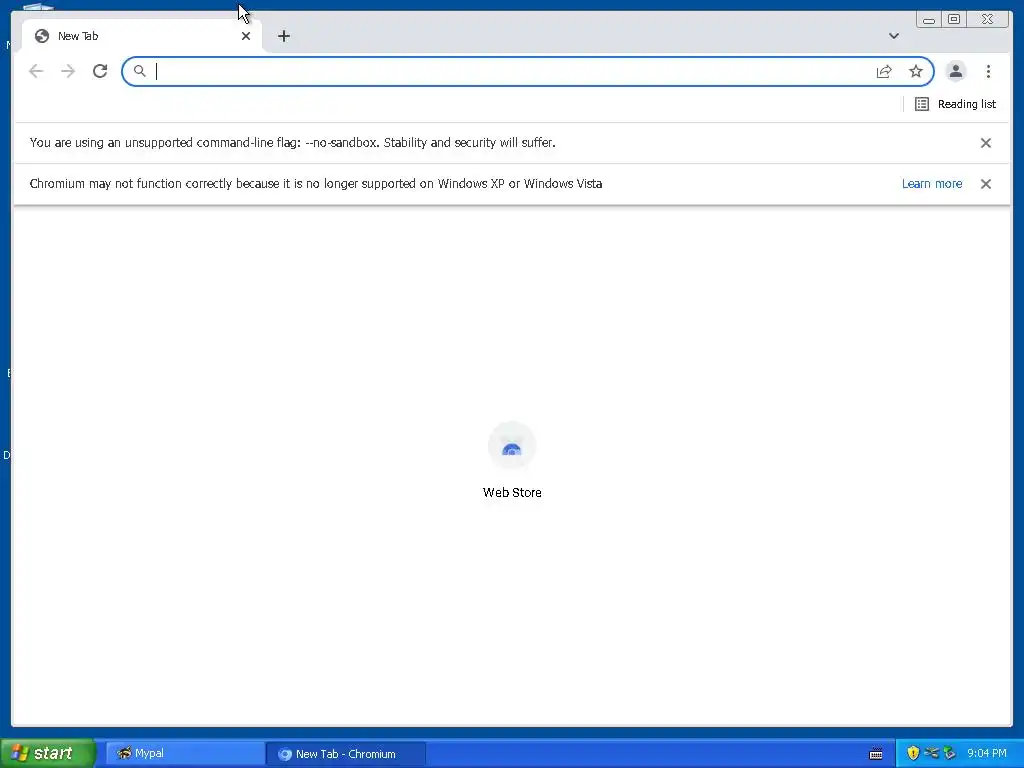The image size is (1024, 768).
Task: Open the share this page icon
Action: pyautogui.click(x=884, y=71)
